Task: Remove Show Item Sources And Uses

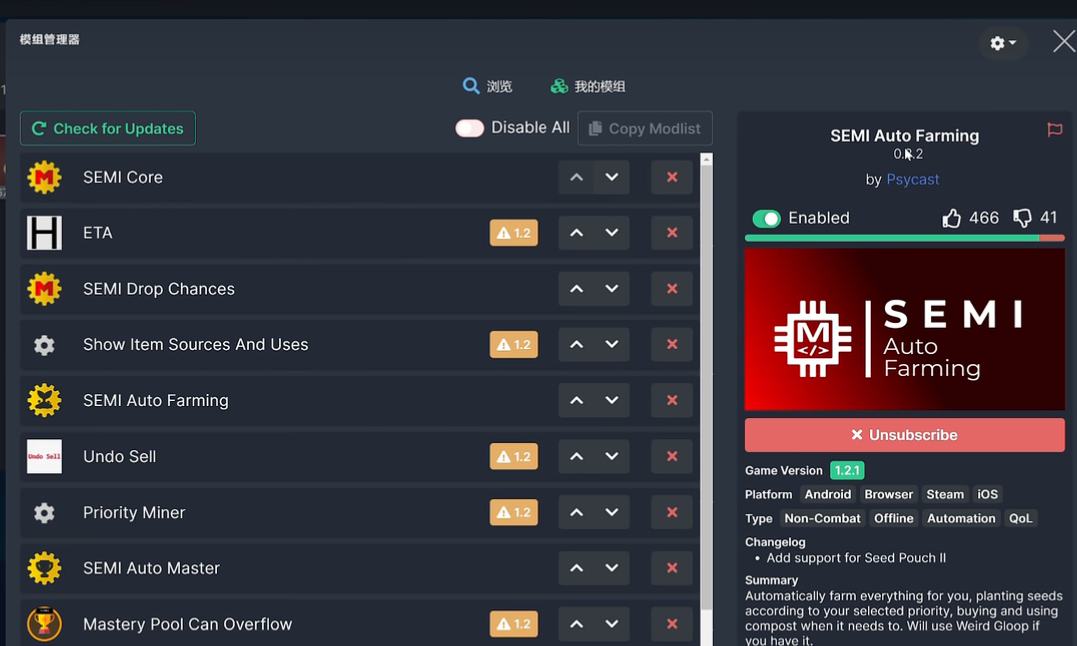Action: [672, 345]
